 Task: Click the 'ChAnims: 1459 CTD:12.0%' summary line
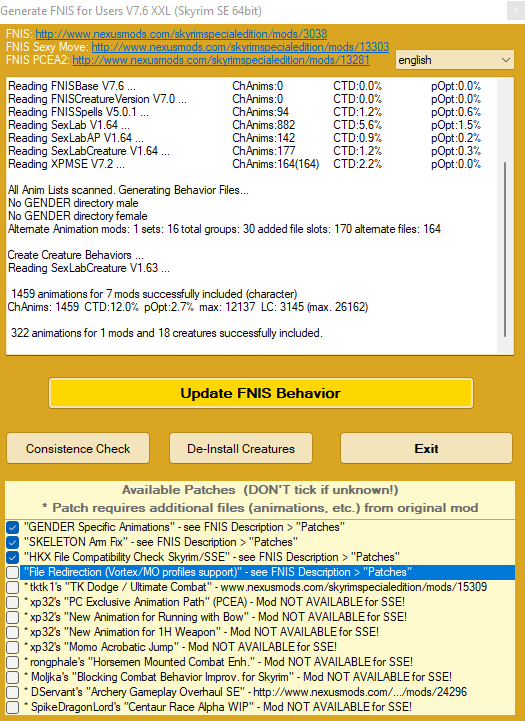tap(188, 307)
